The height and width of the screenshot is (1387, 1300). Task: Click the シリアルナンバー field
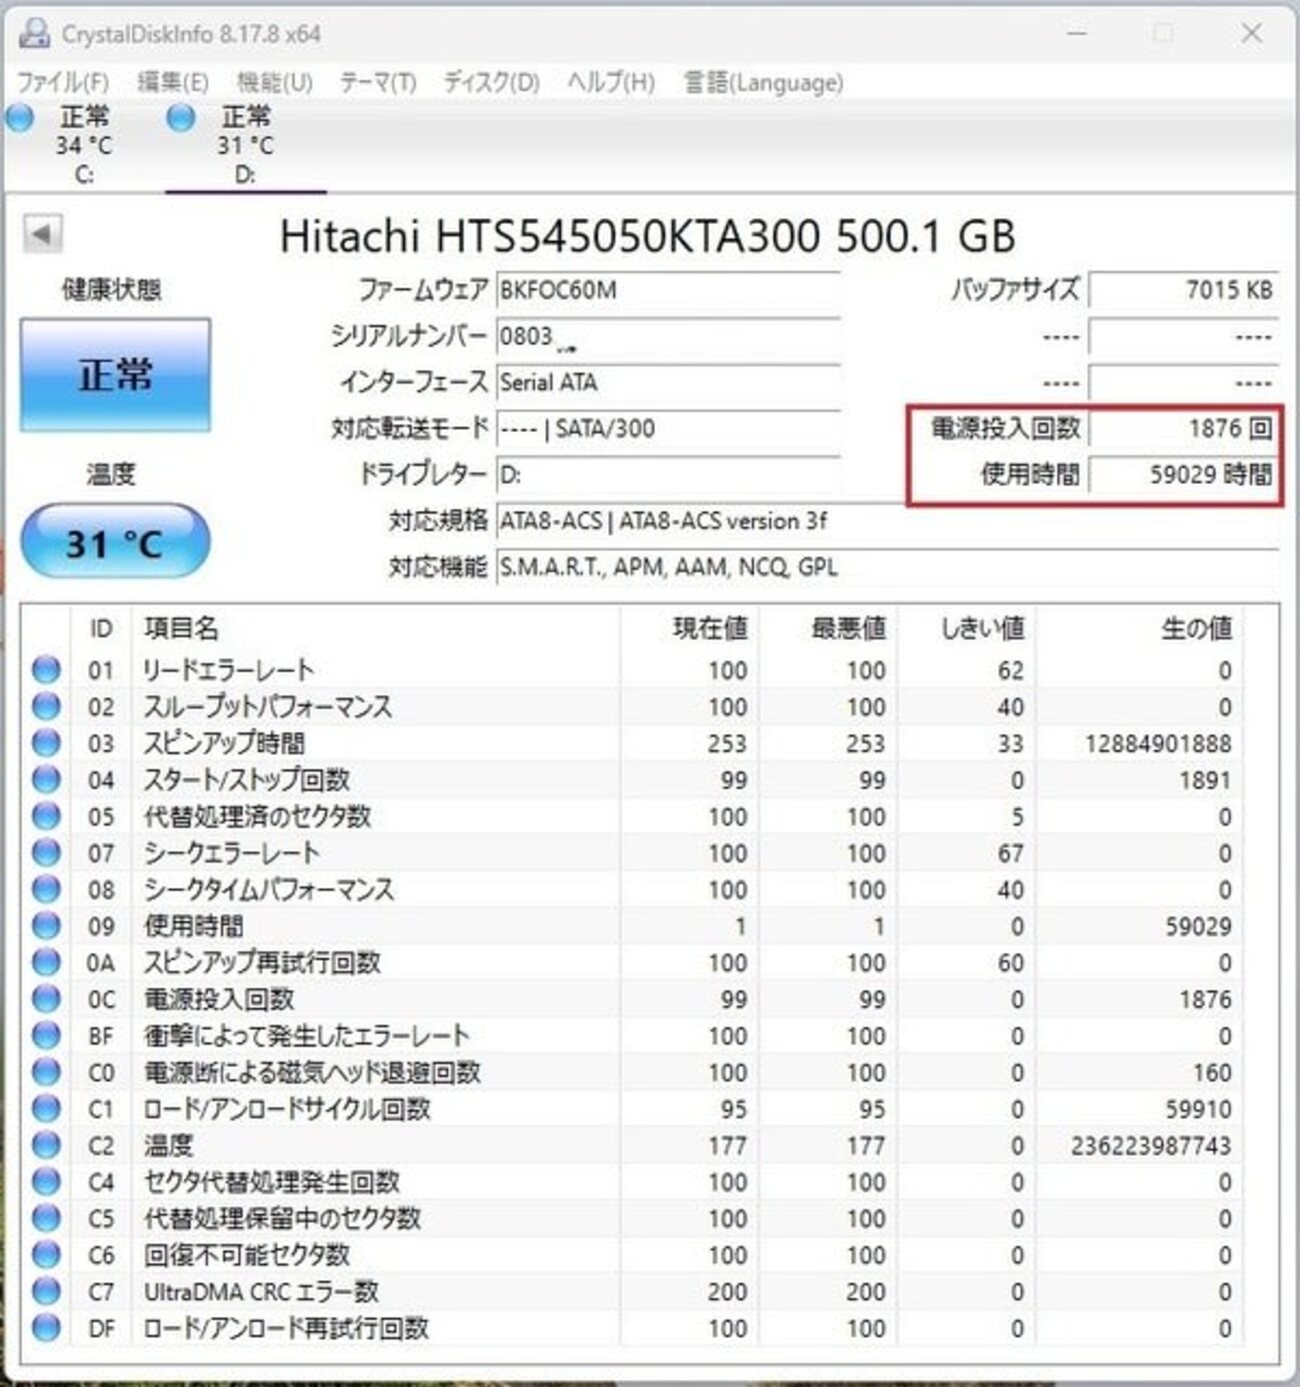point(668,336)
